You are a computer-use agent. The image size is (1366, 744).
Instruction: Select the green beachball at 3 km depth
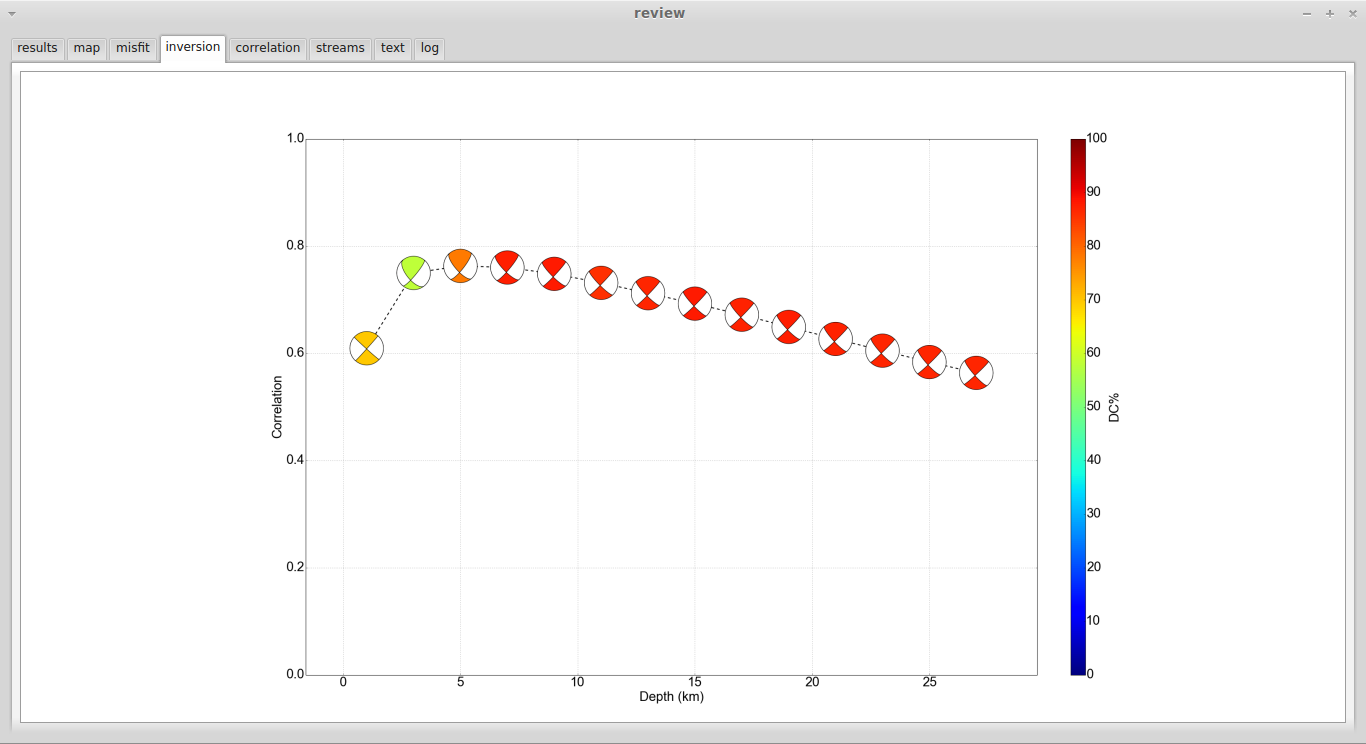(414, 272)
